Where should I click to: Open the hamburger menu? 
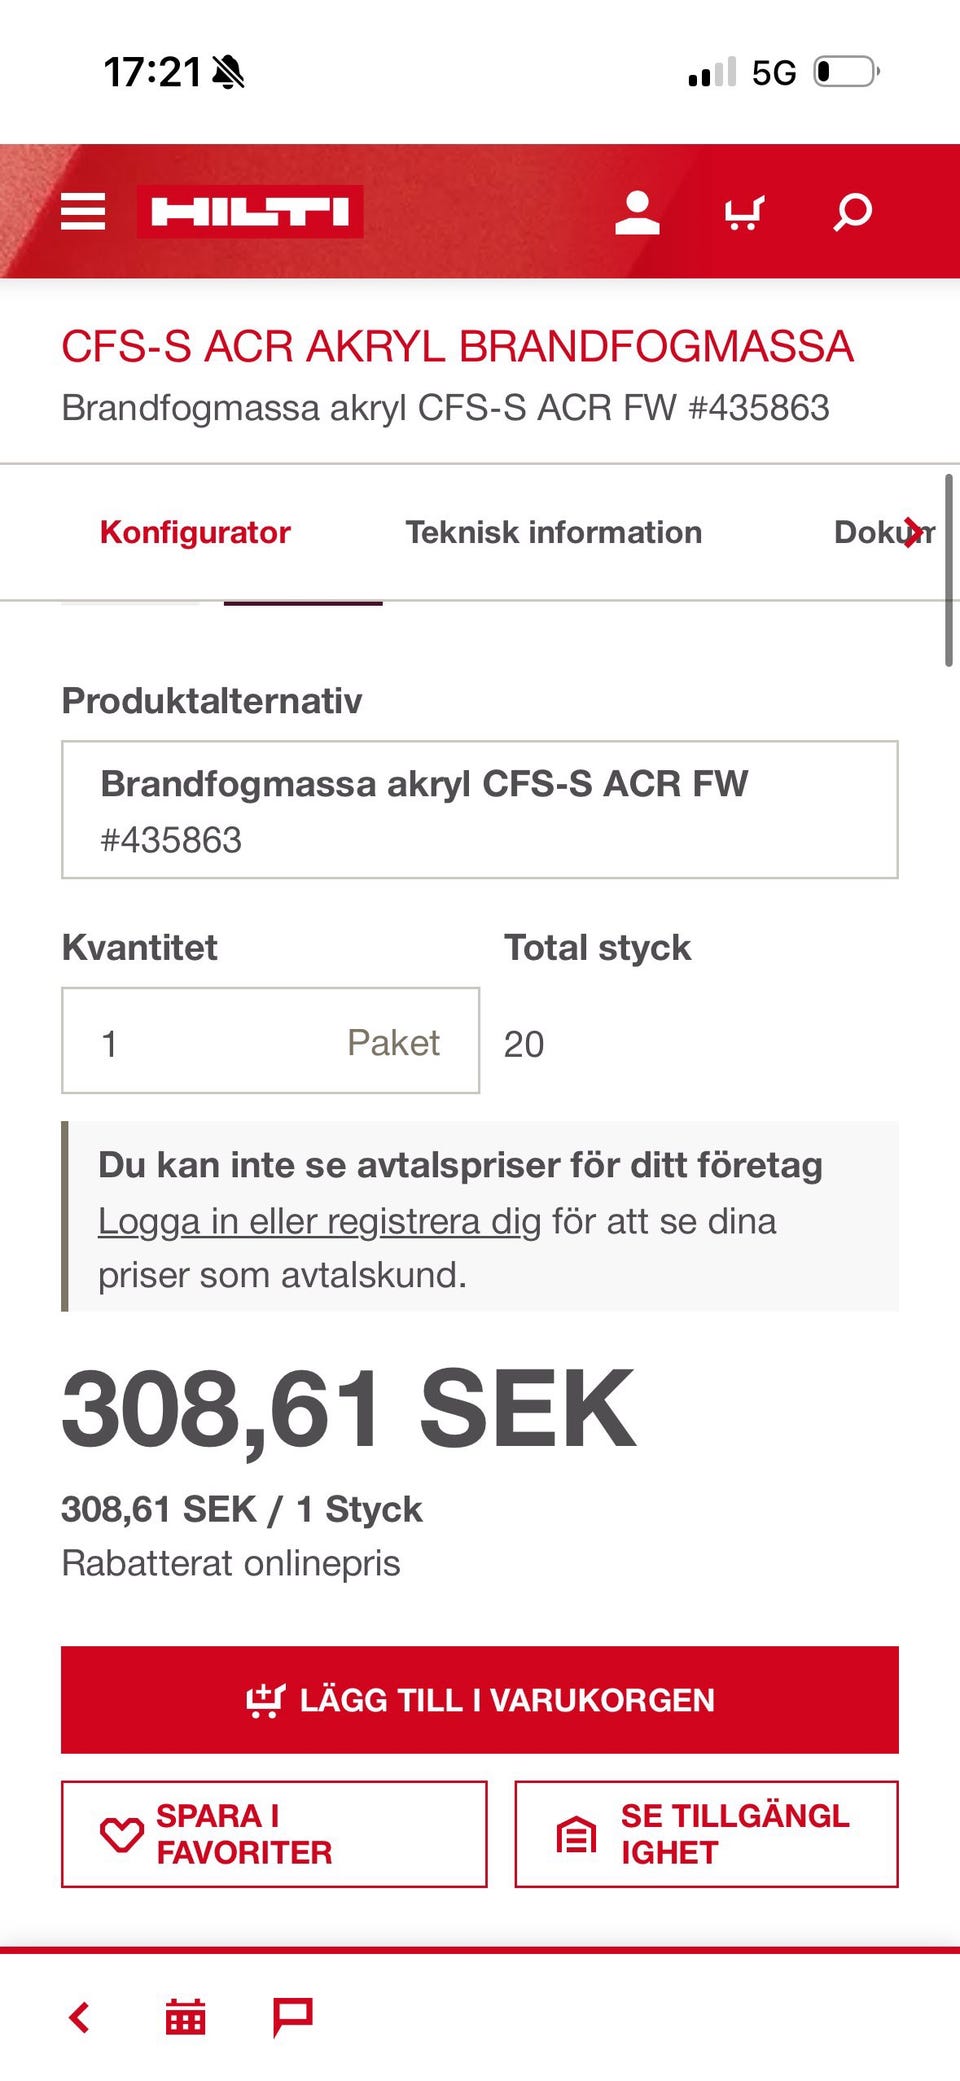point(83,212)
